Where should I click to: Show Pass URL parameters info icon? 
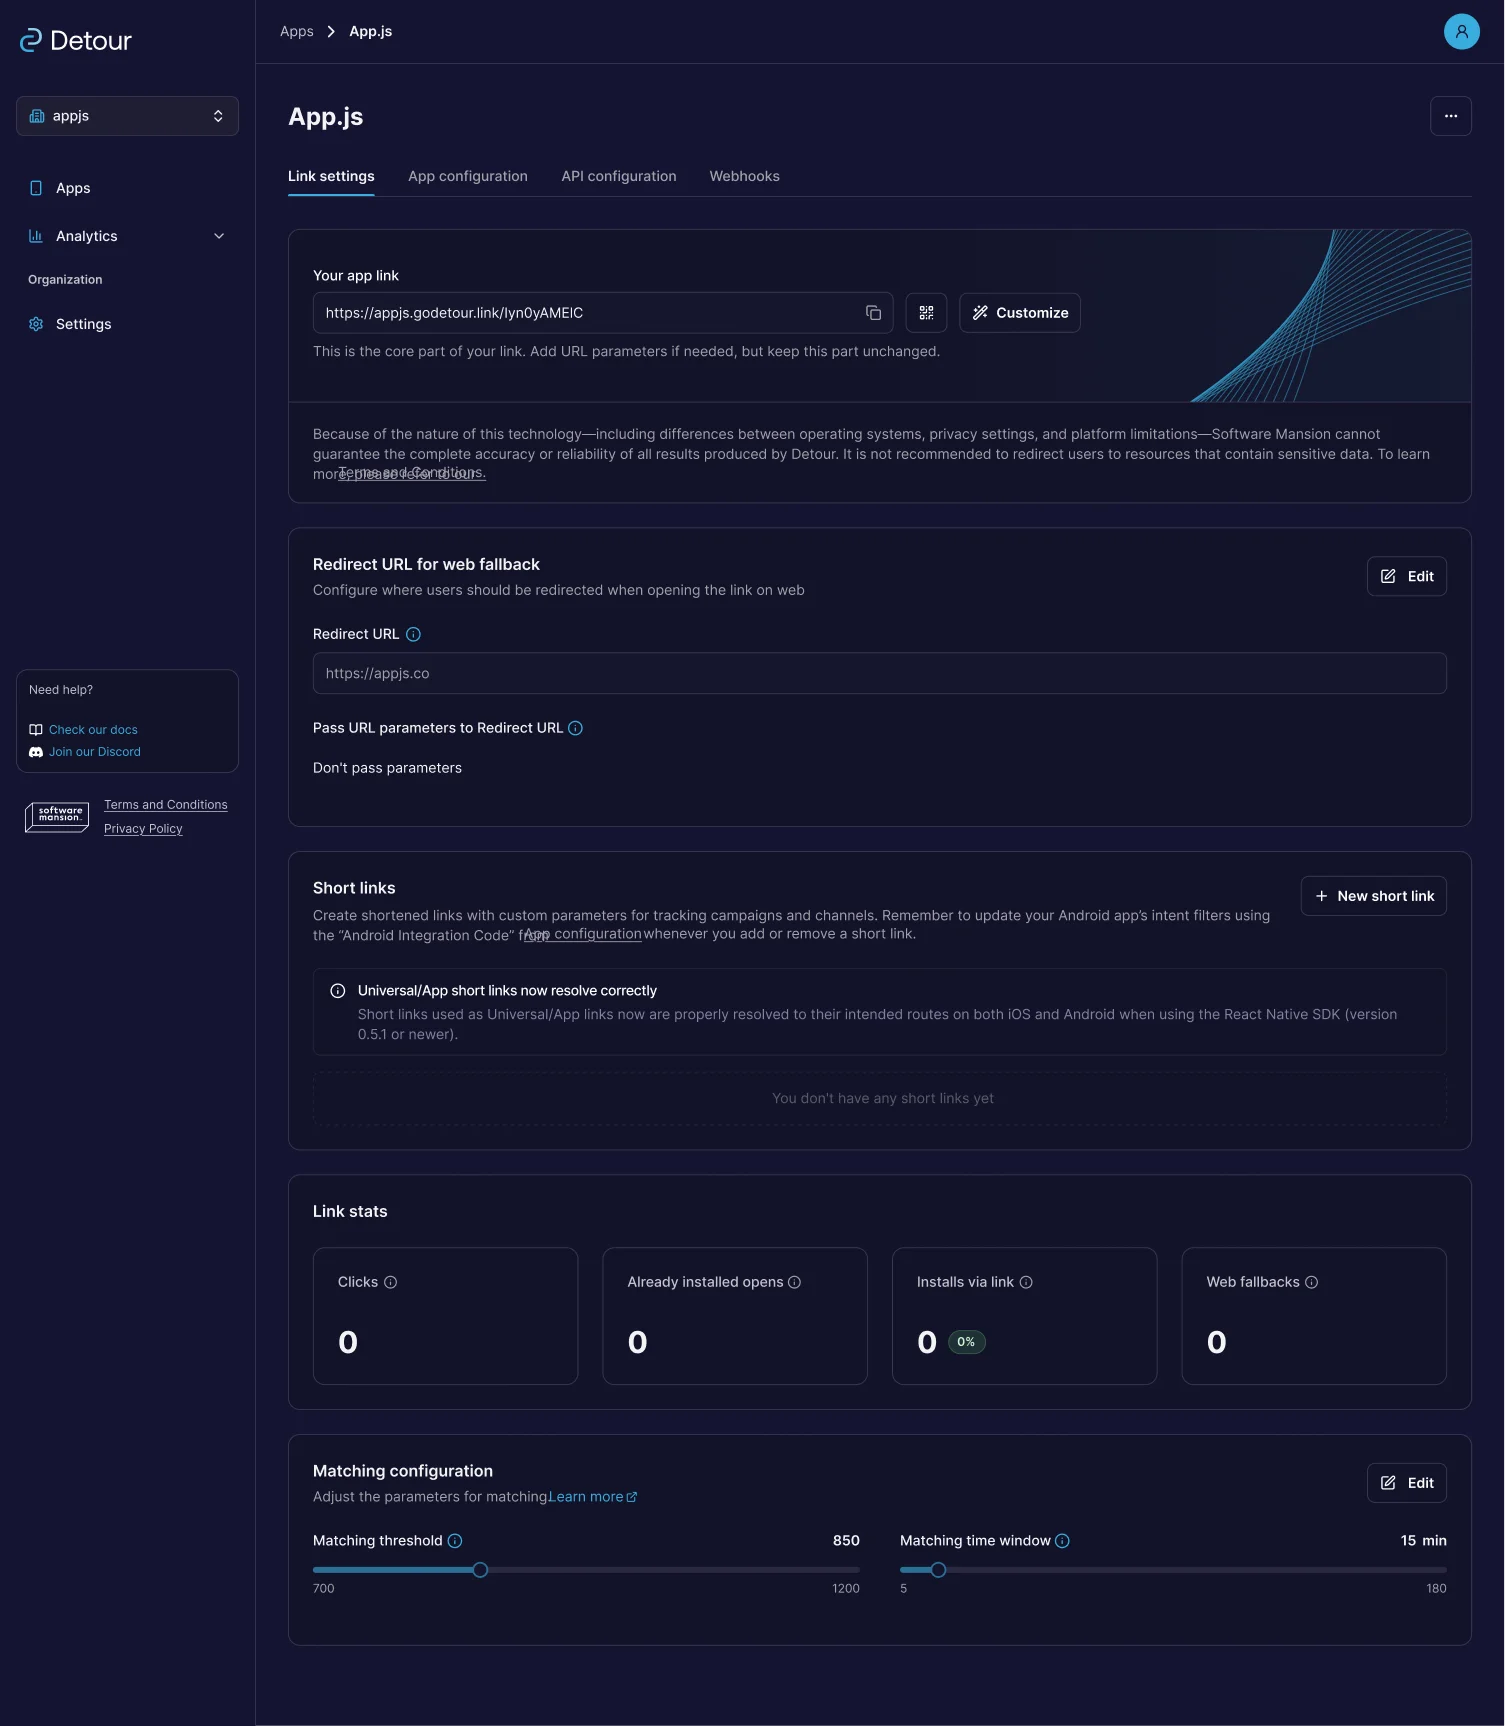575,728
